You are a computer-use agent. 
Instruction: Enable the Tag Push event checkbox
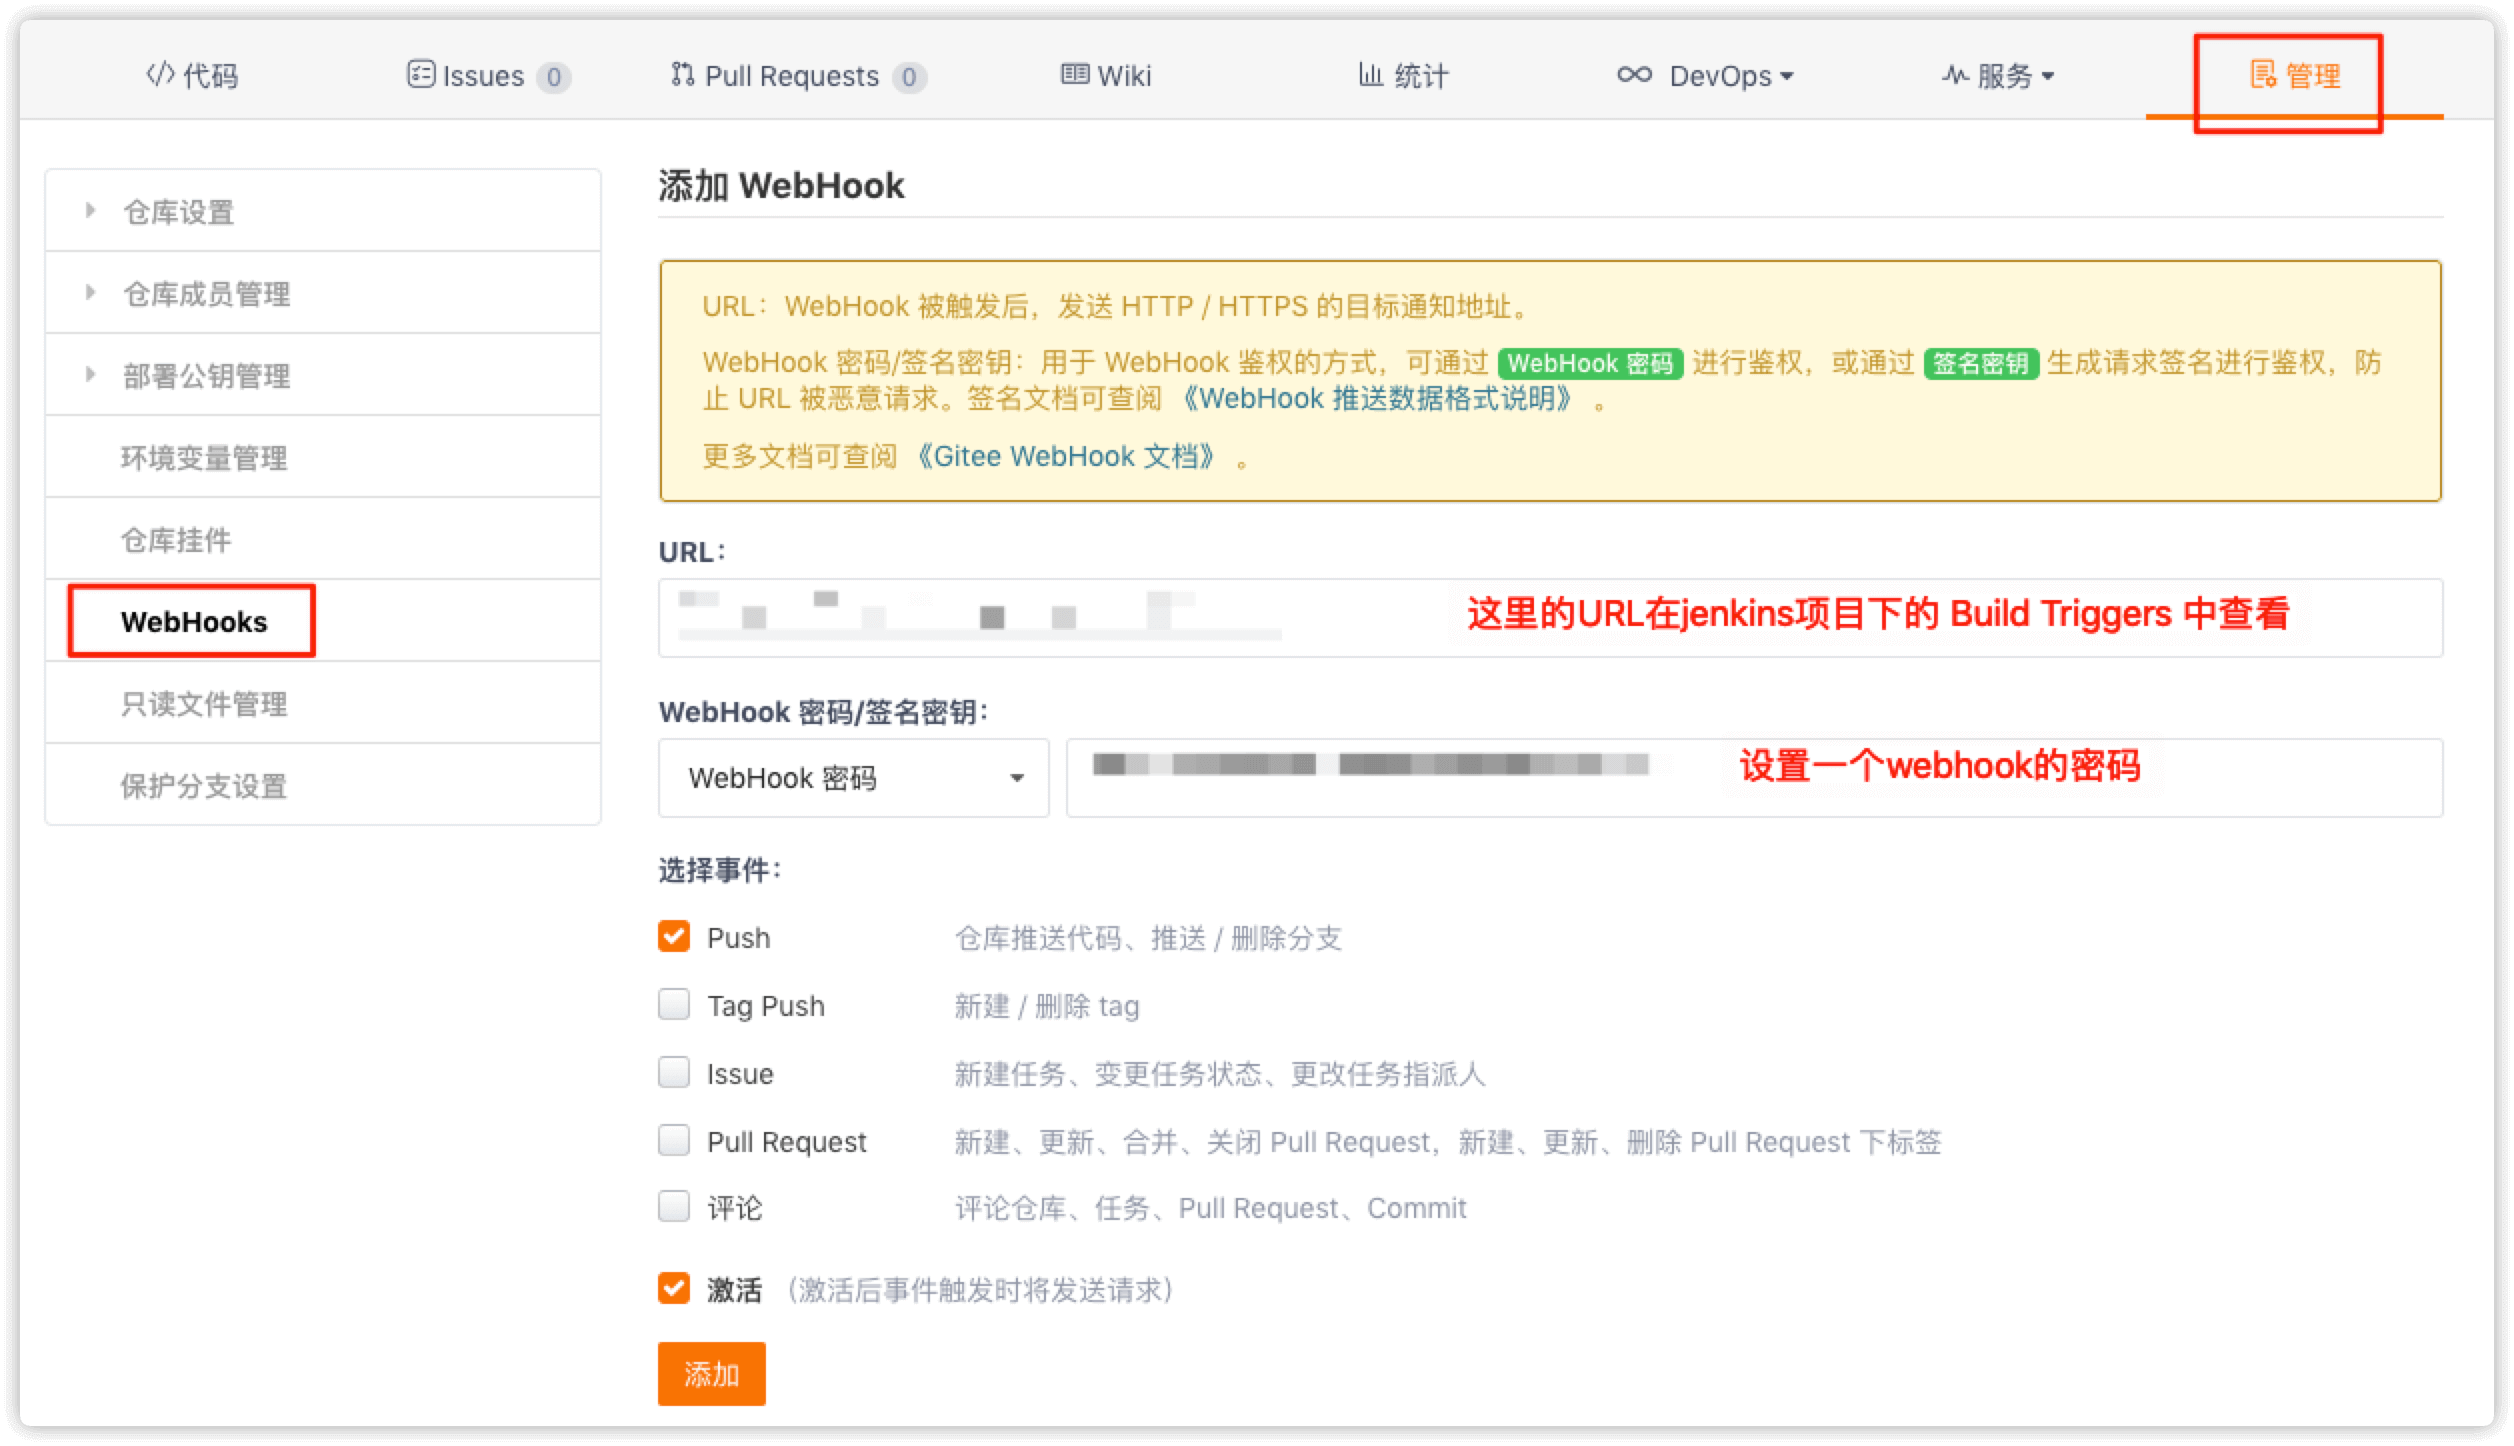674,1004
